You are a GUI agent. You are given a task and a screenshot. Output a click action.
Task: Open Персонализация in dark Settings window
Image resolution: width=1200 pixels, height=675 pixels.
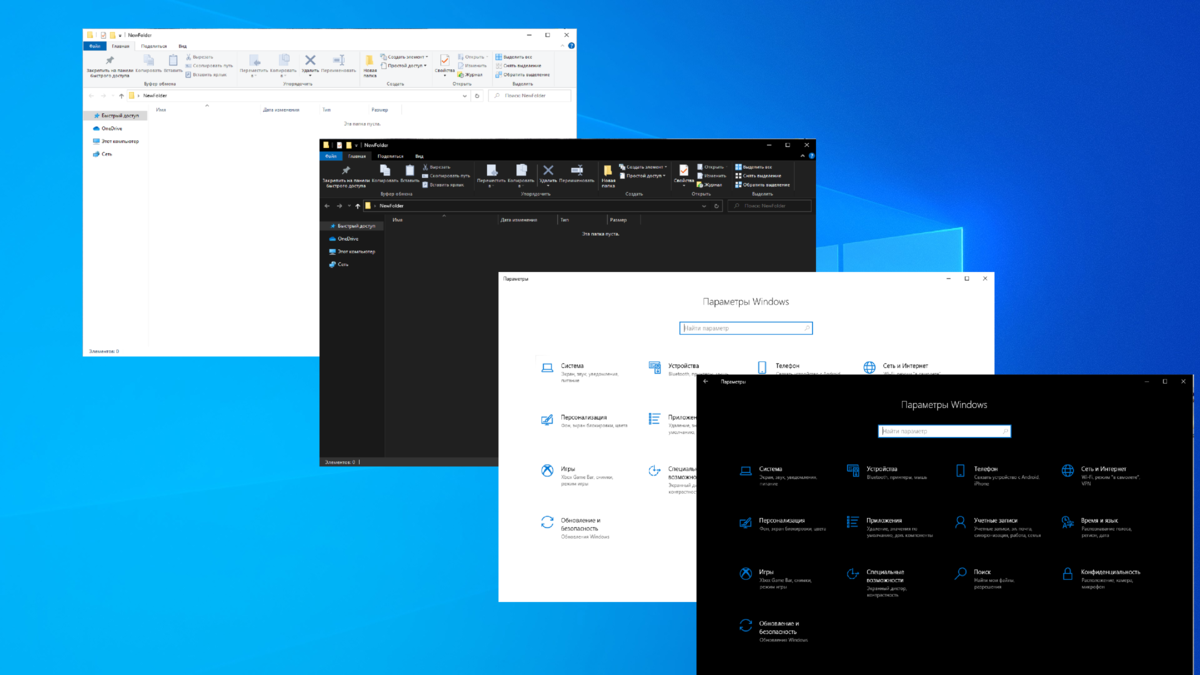click(x=783, y=524)
